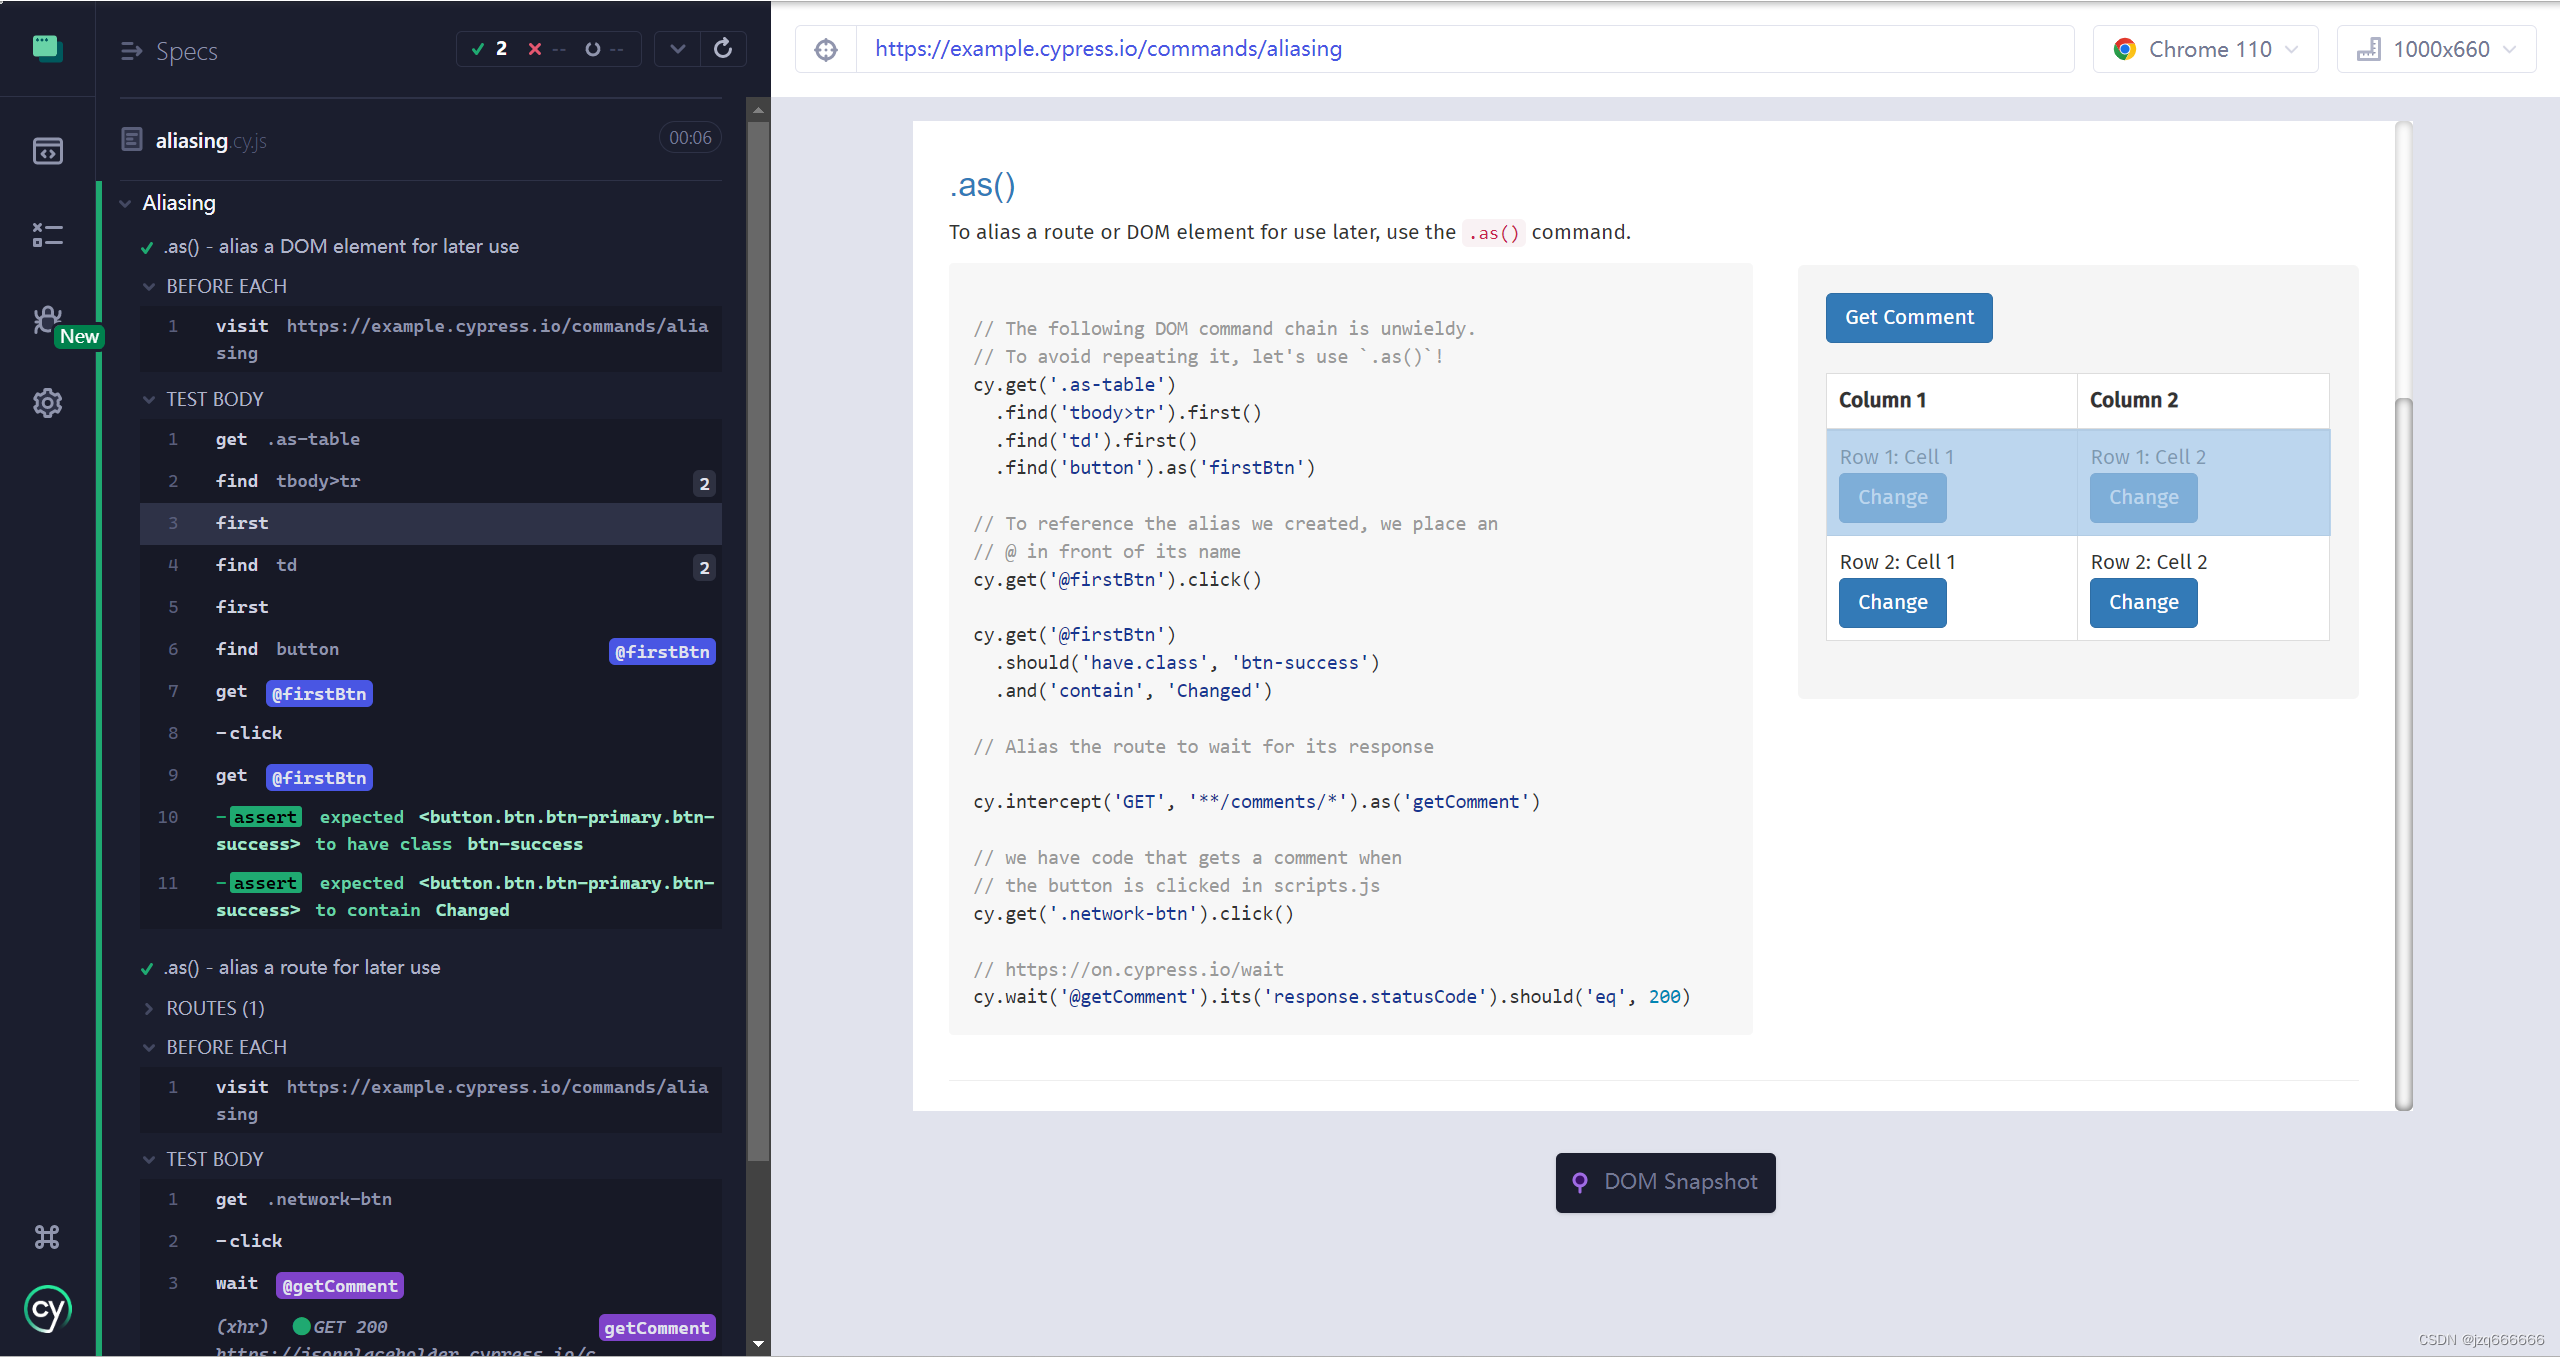Click the Cypress logo at bottom left

[x=47, y=1309]
